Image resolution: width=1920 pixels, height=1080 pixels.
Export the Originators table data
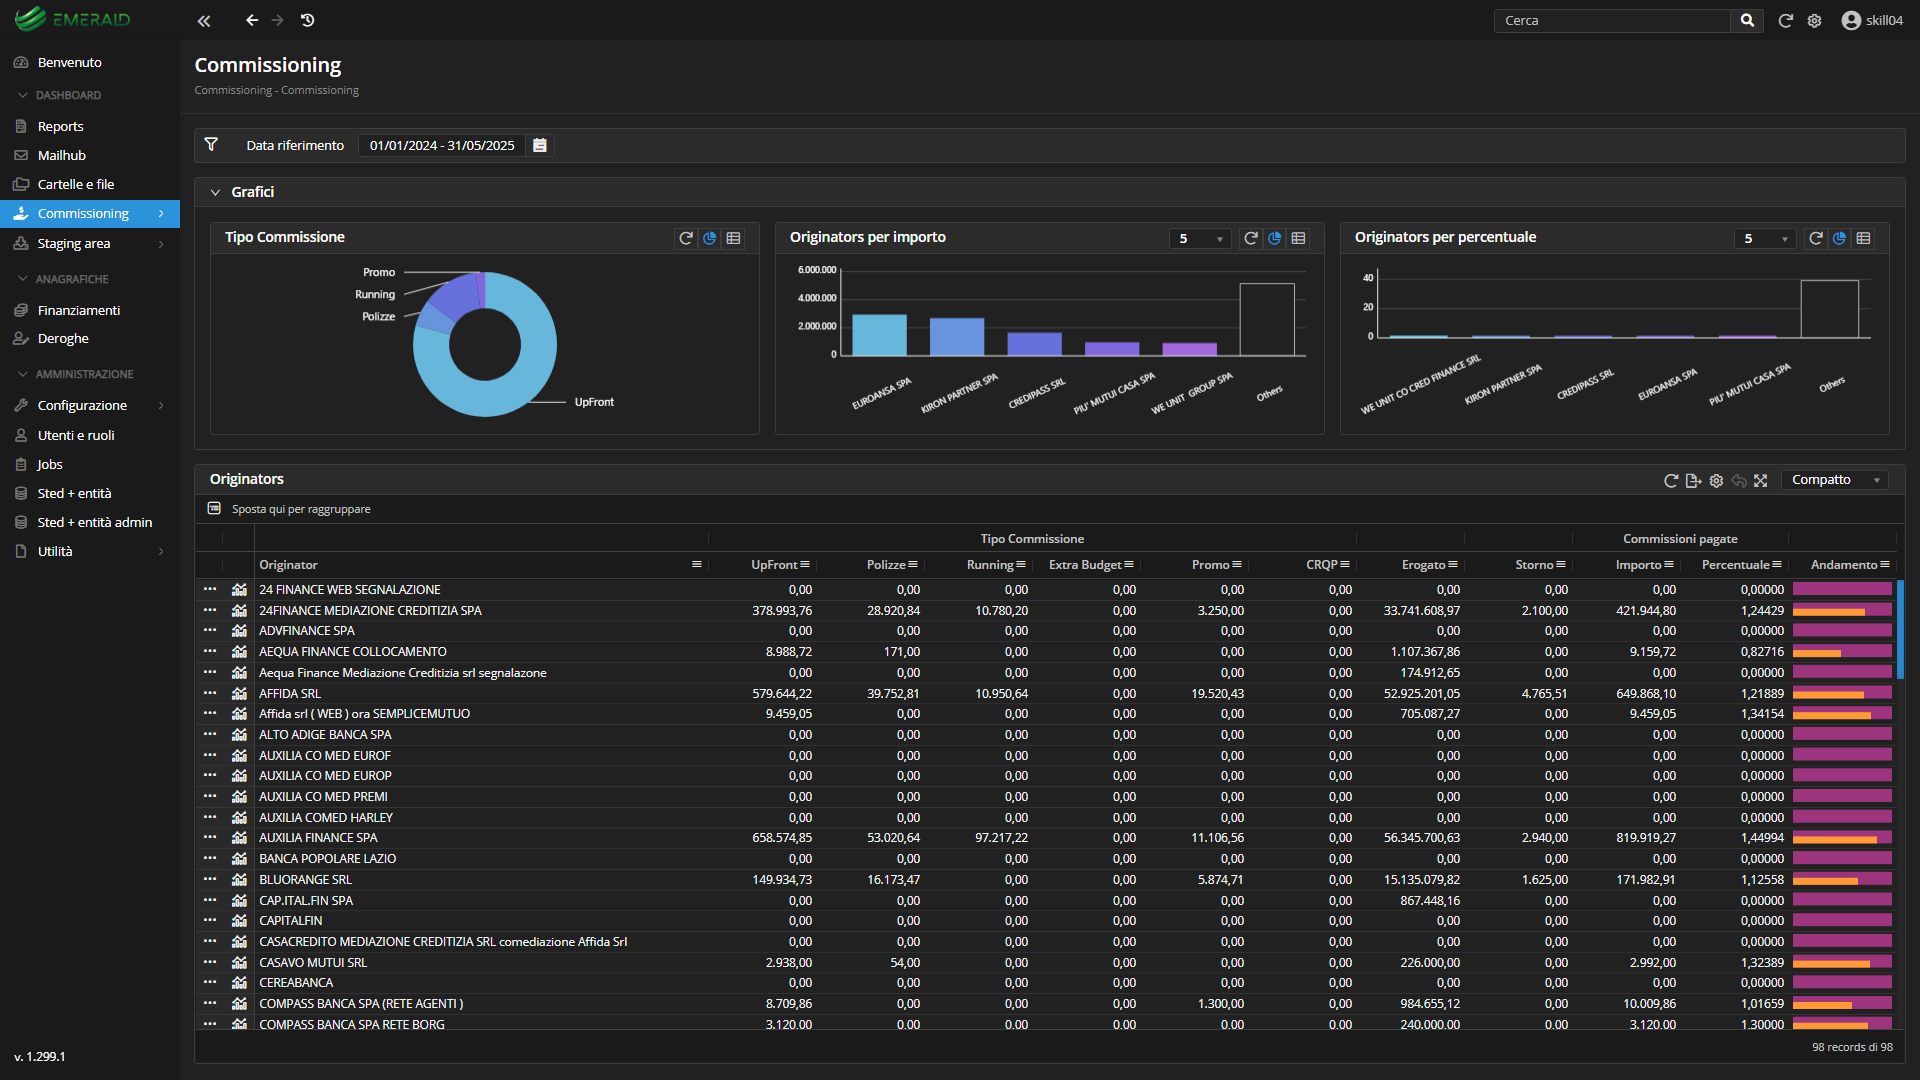click(x=1693, y=481)
